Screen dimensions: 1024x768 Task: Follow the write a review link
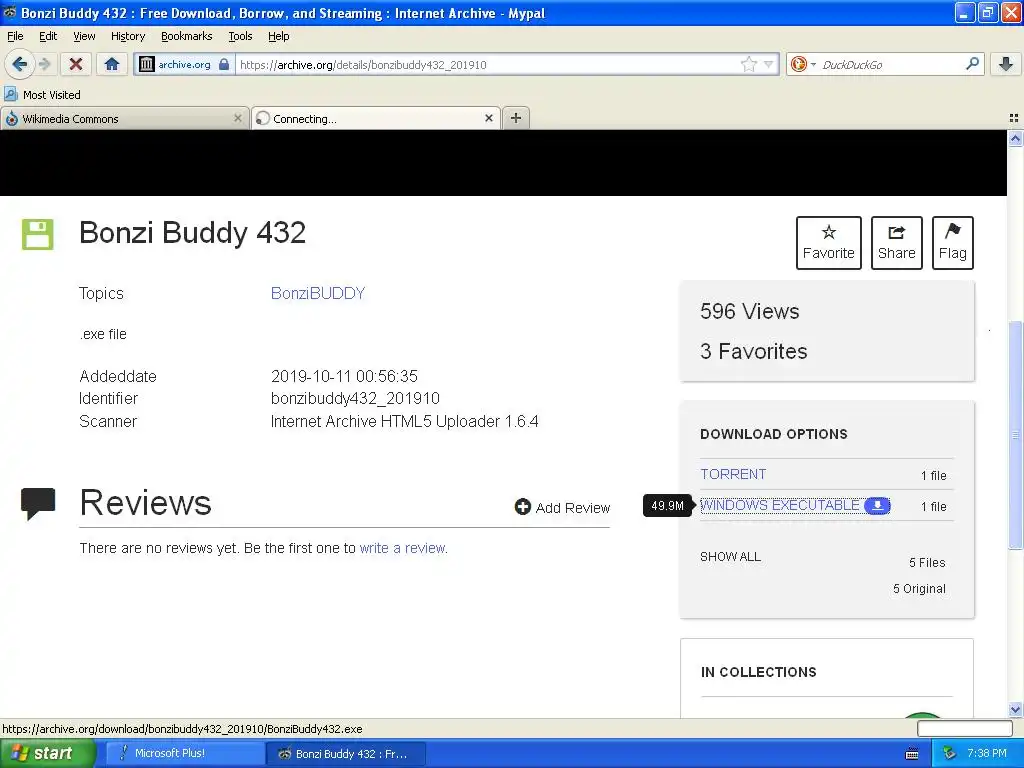402,548
